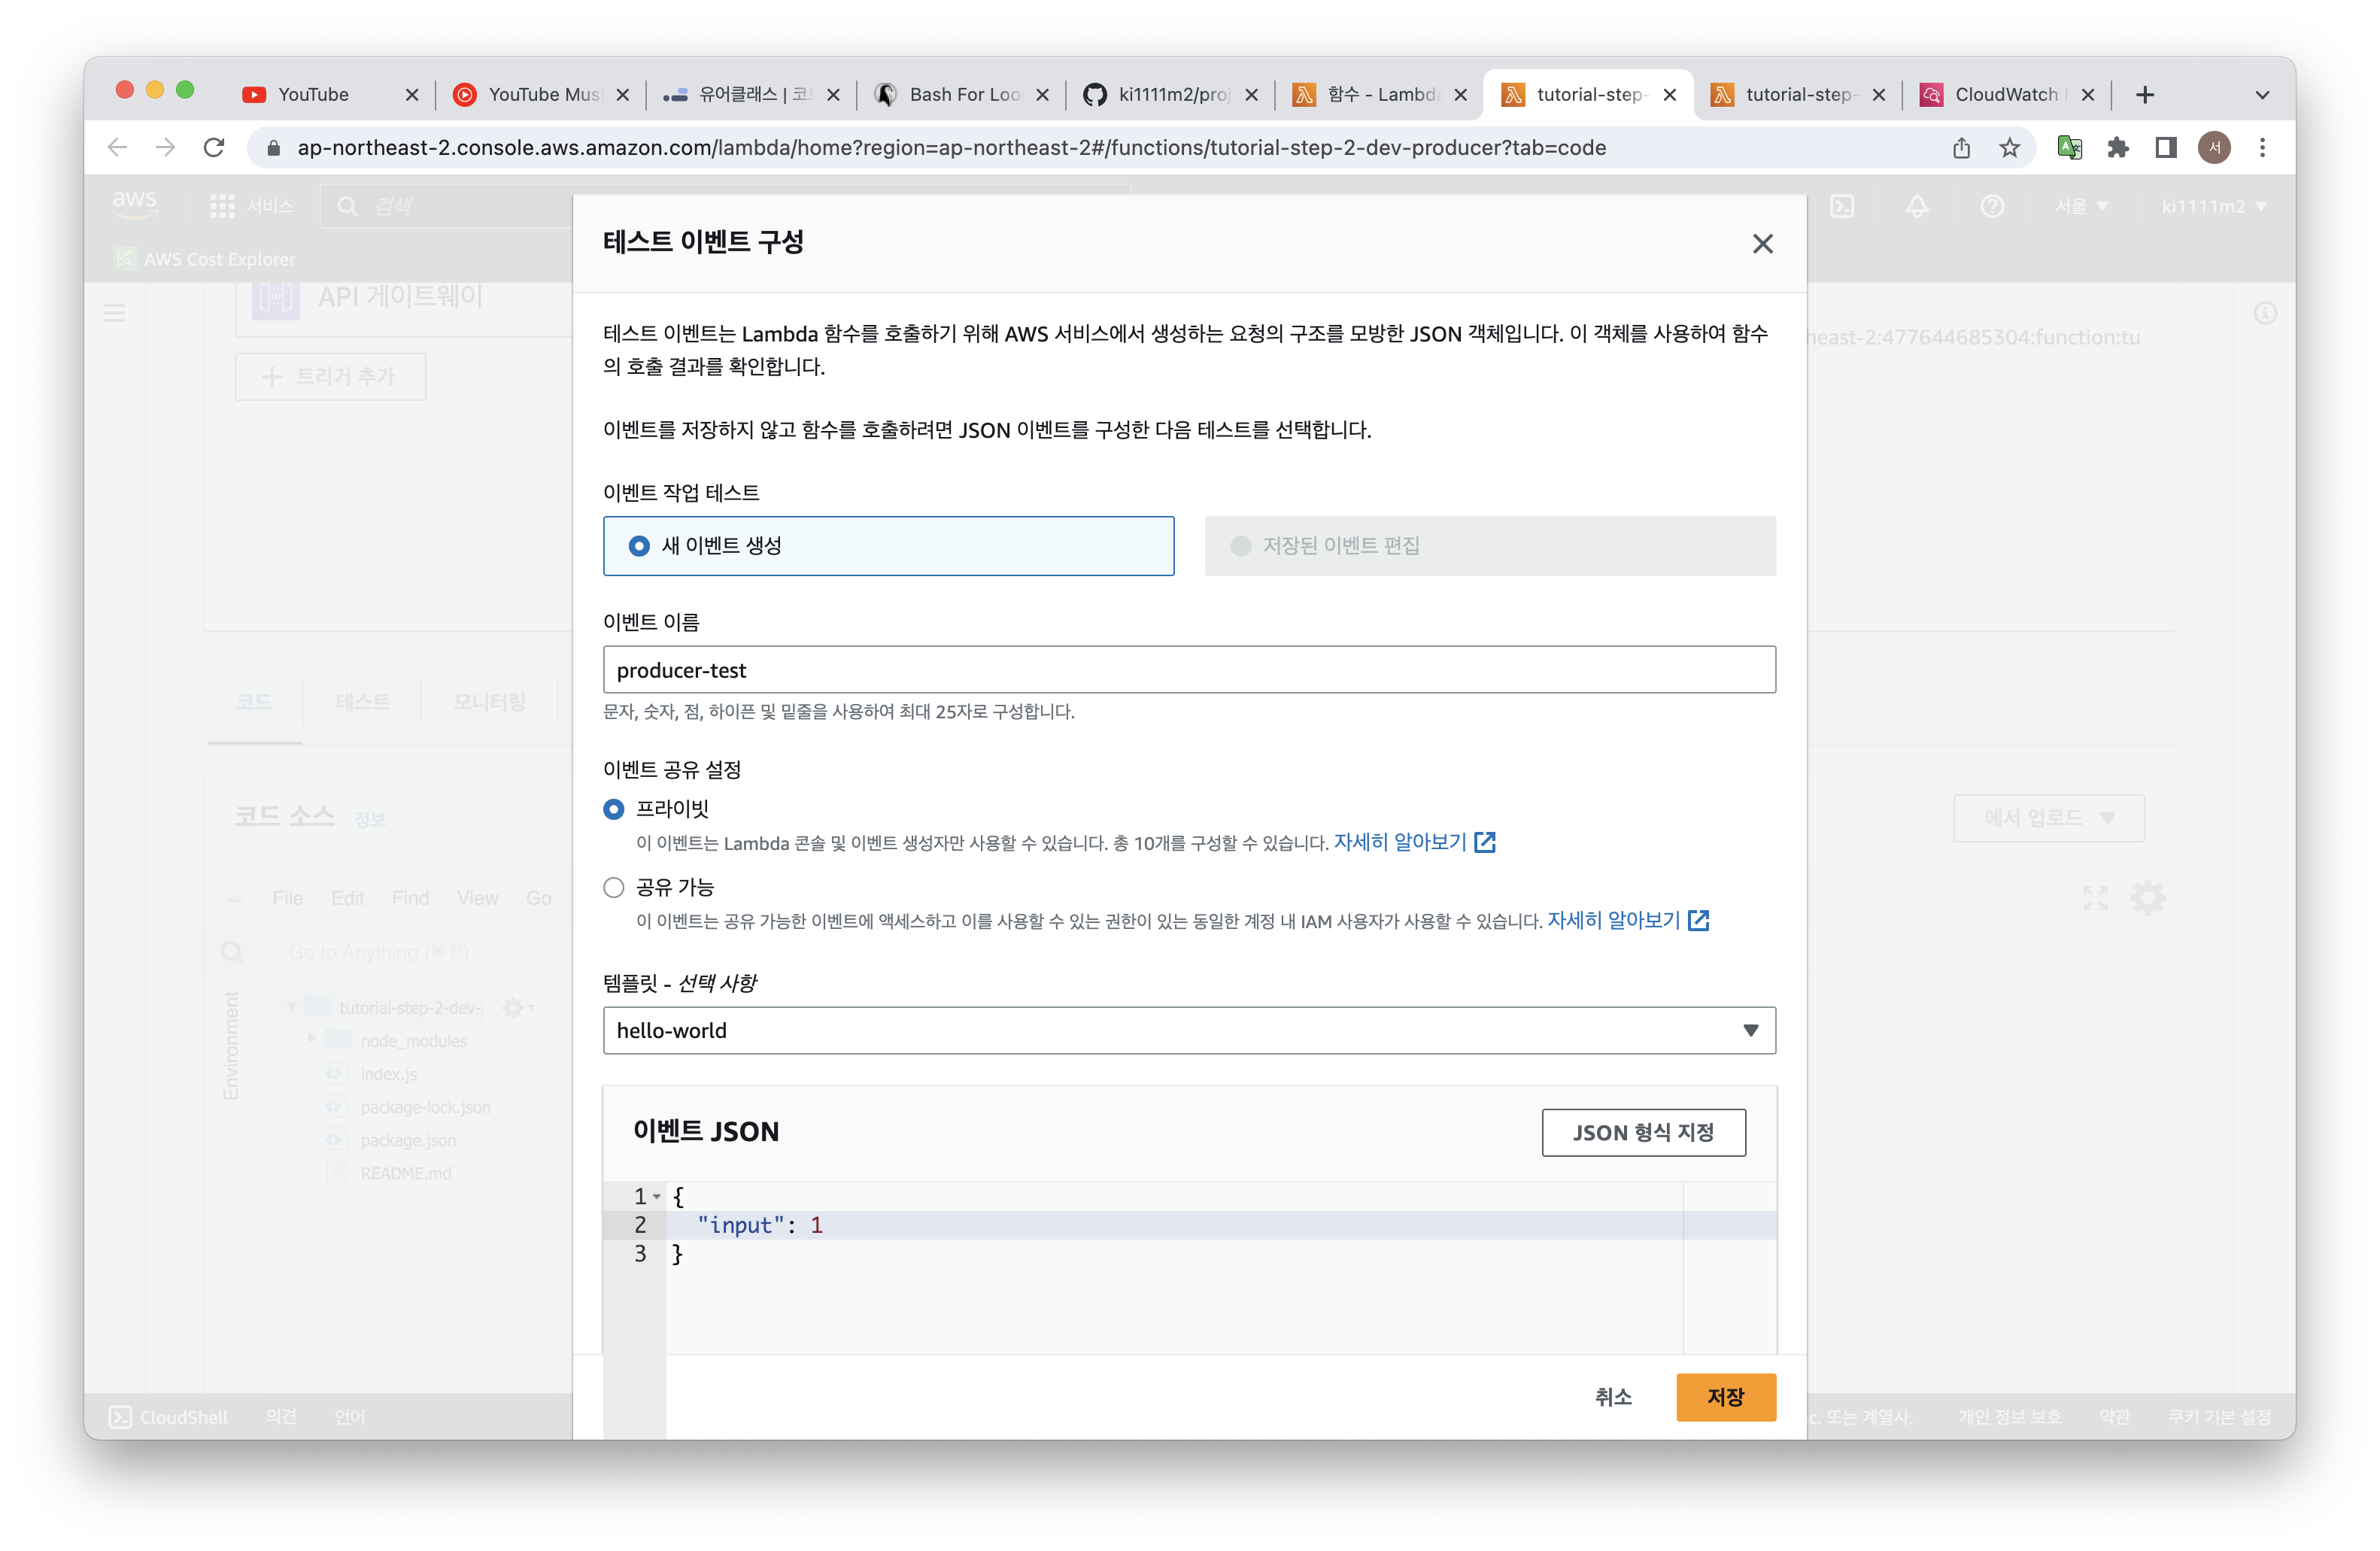This screenshot has height=1551, width=2380.
Task: Open the Chrome extensions puzzle icon
Action: coord(2117,148)
